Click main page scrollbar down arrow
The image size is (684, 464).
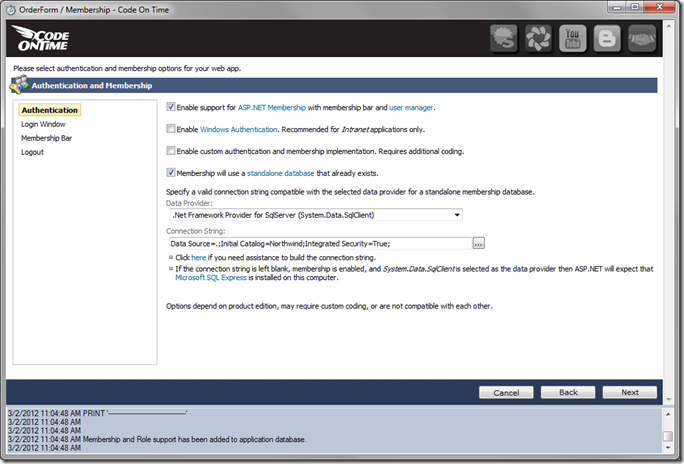[669, 399]
